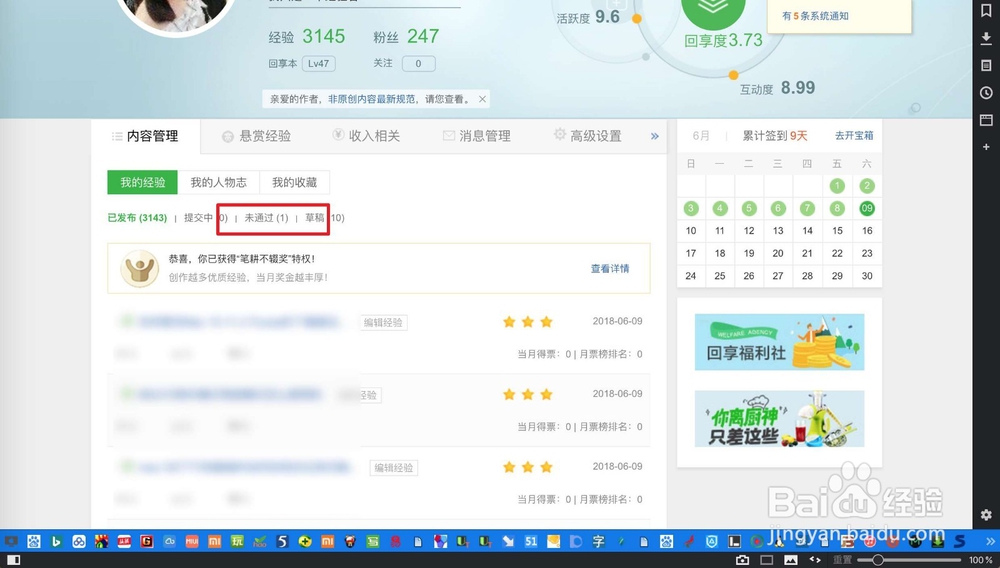Open the 51 bookmark icon

tap(531, 541)
